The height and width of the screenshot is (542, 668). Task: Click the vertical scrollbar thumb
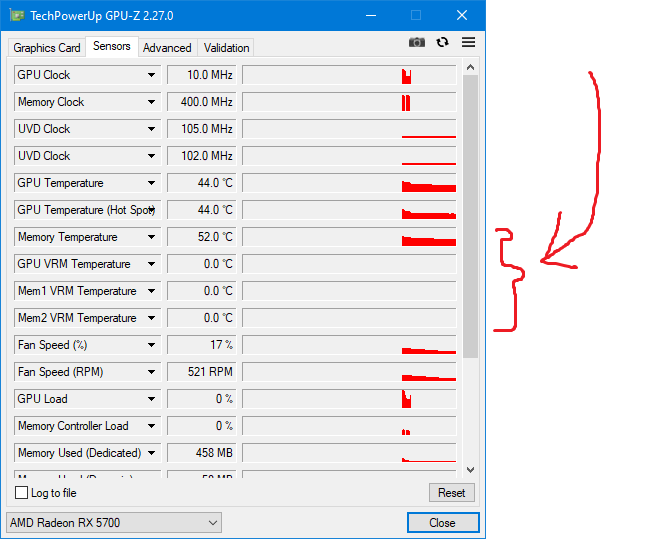[470, 216]
